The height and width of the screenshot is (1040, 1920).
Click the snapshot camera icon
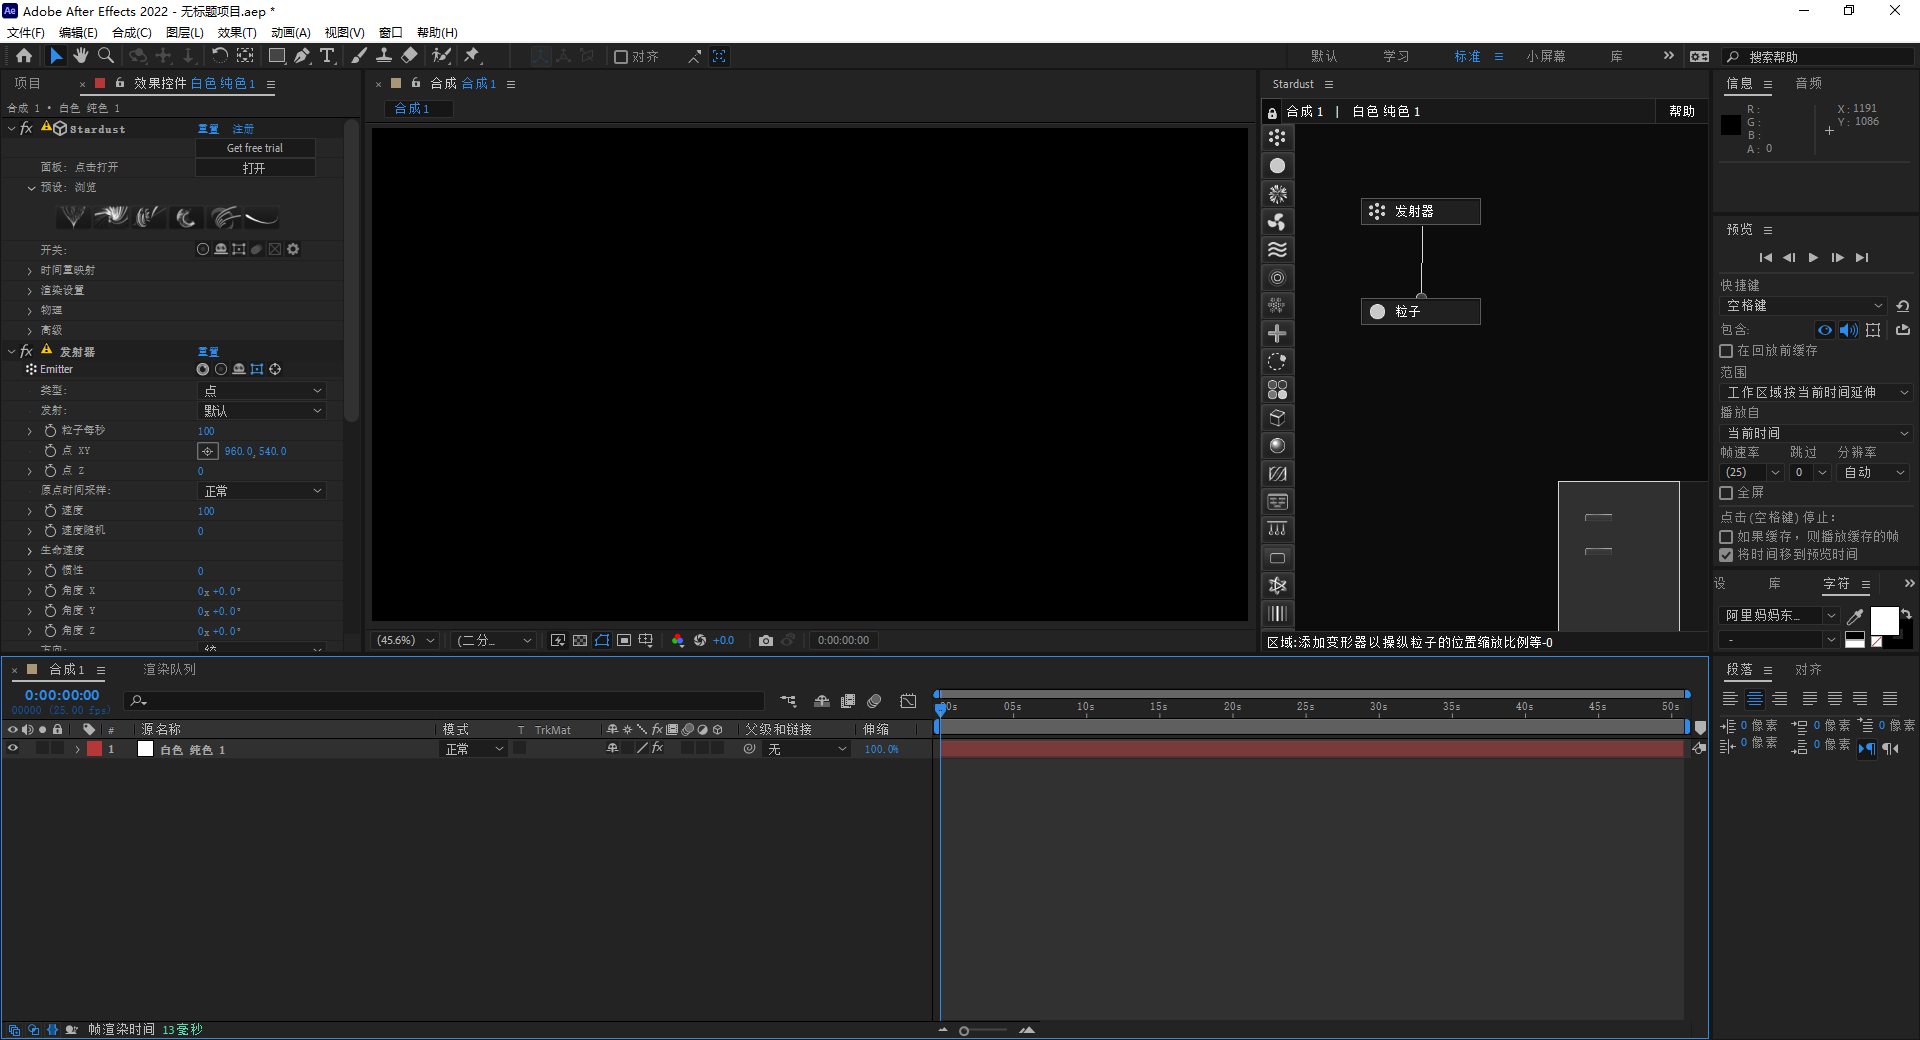pyautogui.click(x=766, y=640)
